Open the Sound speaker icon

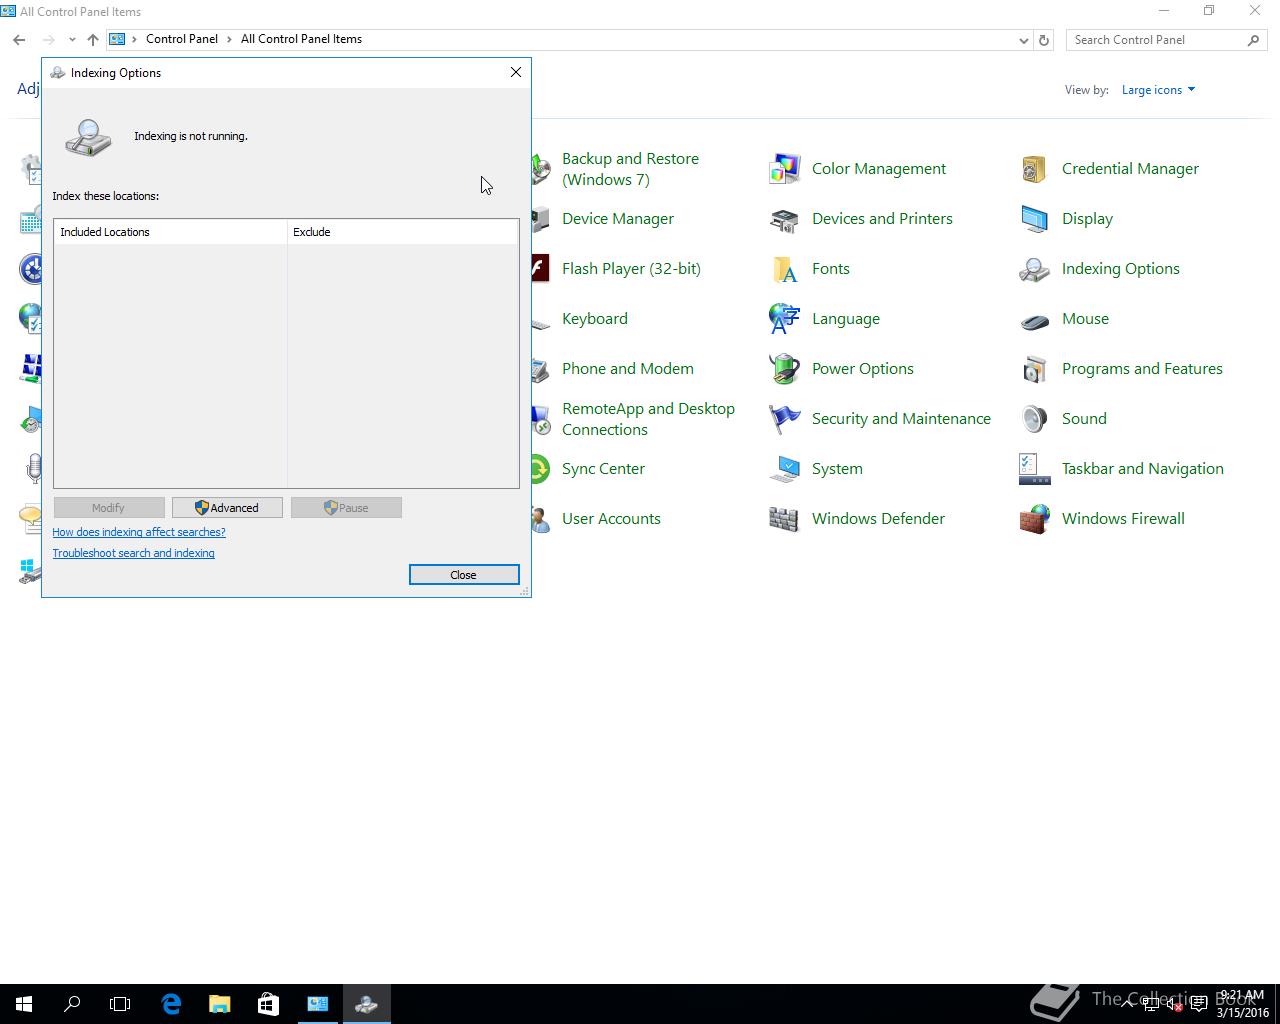tap(1034, 419)
